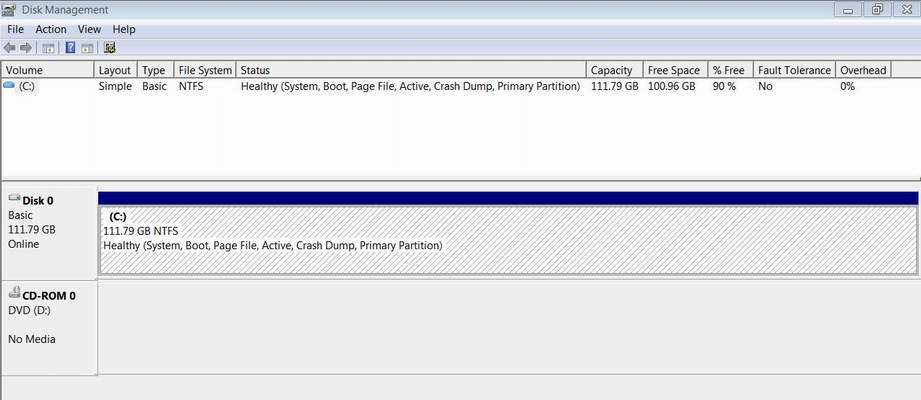921x400 pixels.
Task: Open the Help menu
Action: pos(124,29)
